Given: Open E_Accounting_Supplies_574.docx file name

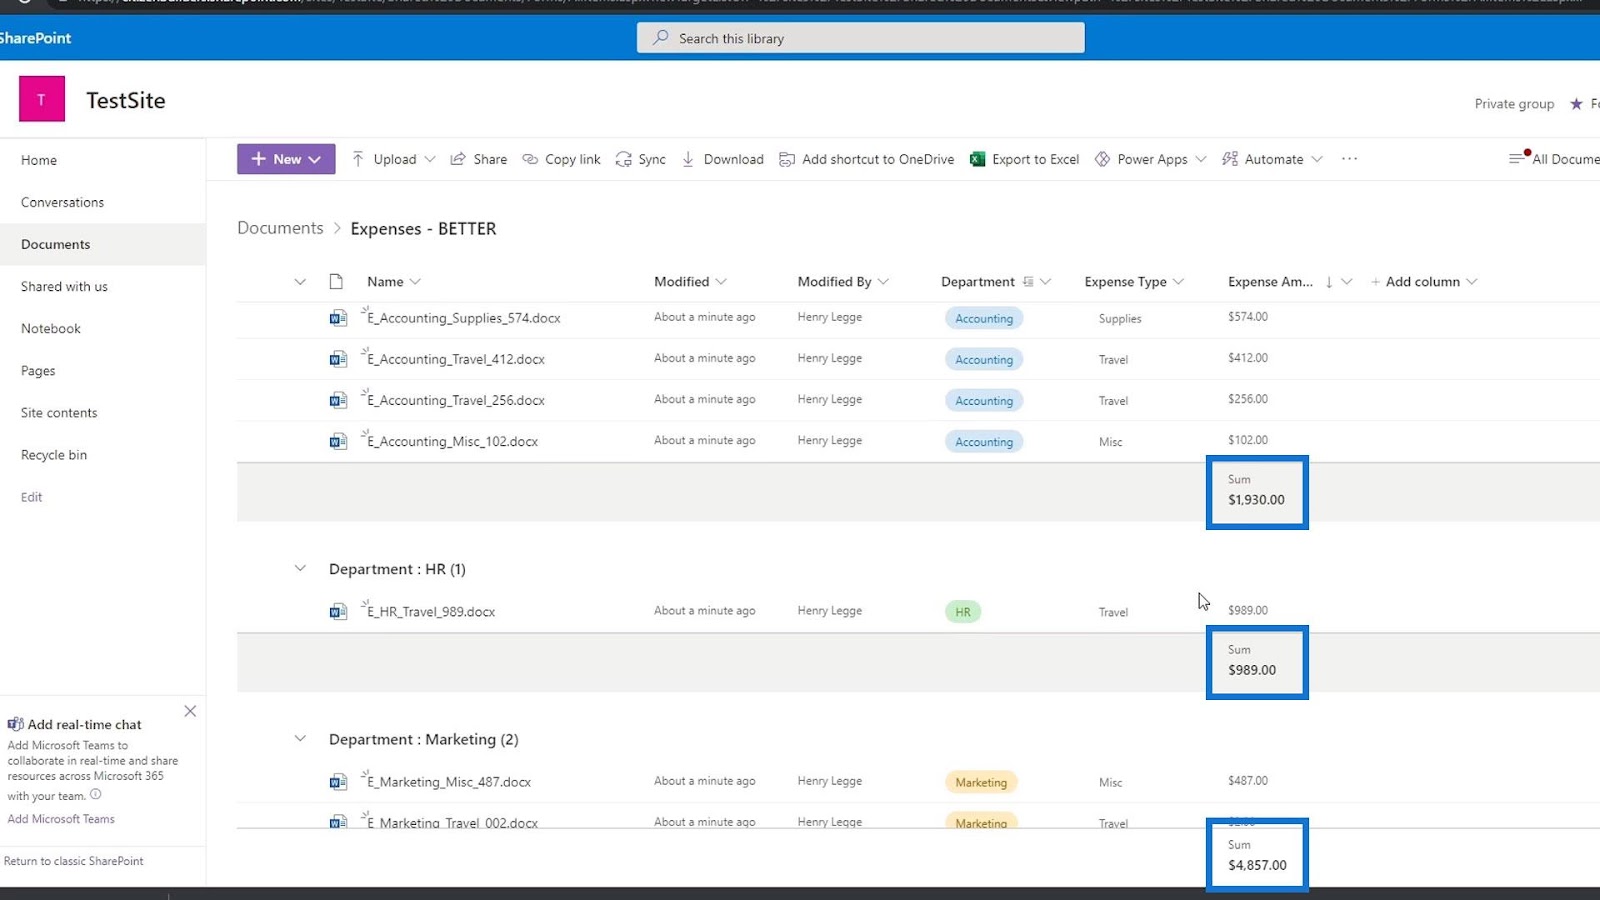Looking at the screenshot, I should (x=464, y=318).
